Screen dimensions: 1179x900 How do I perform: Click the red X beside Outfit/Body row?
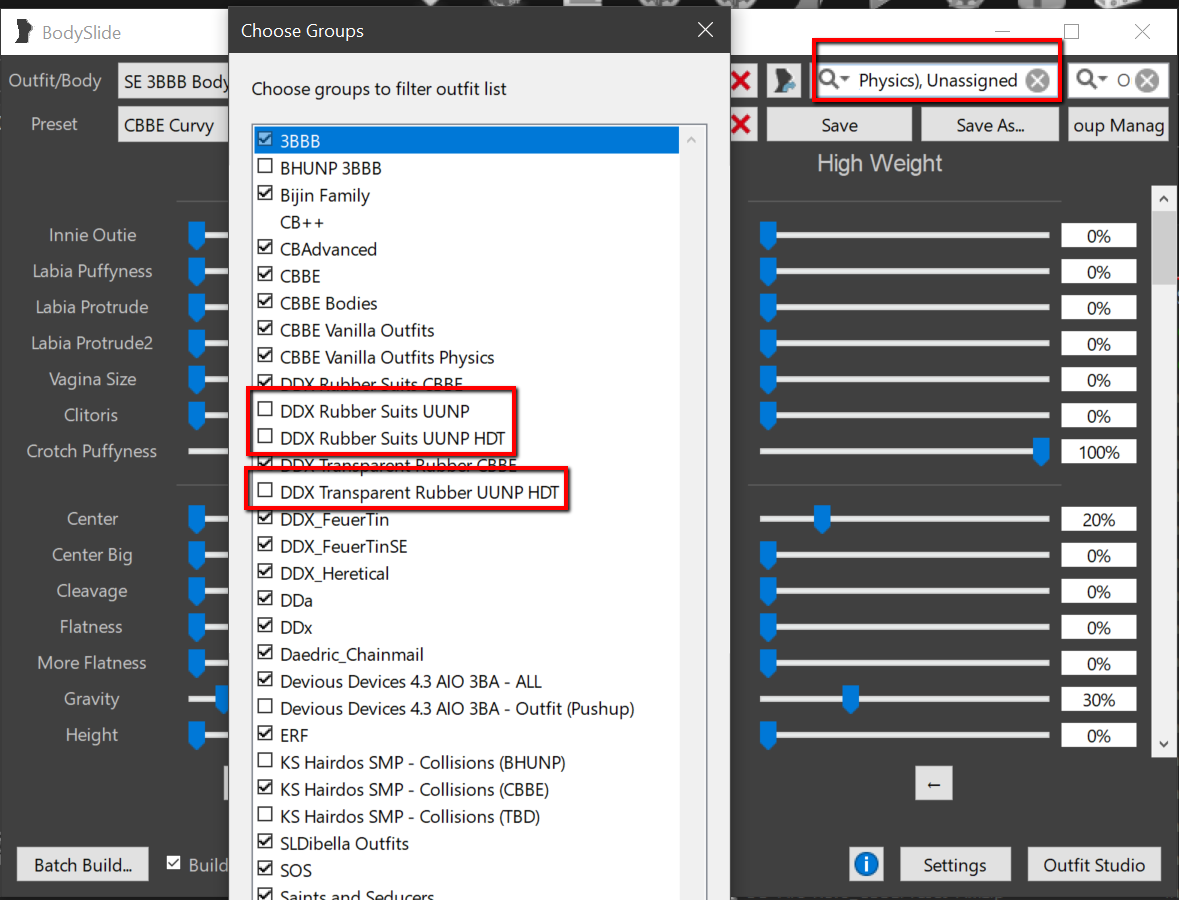click(x=741, y=80)
